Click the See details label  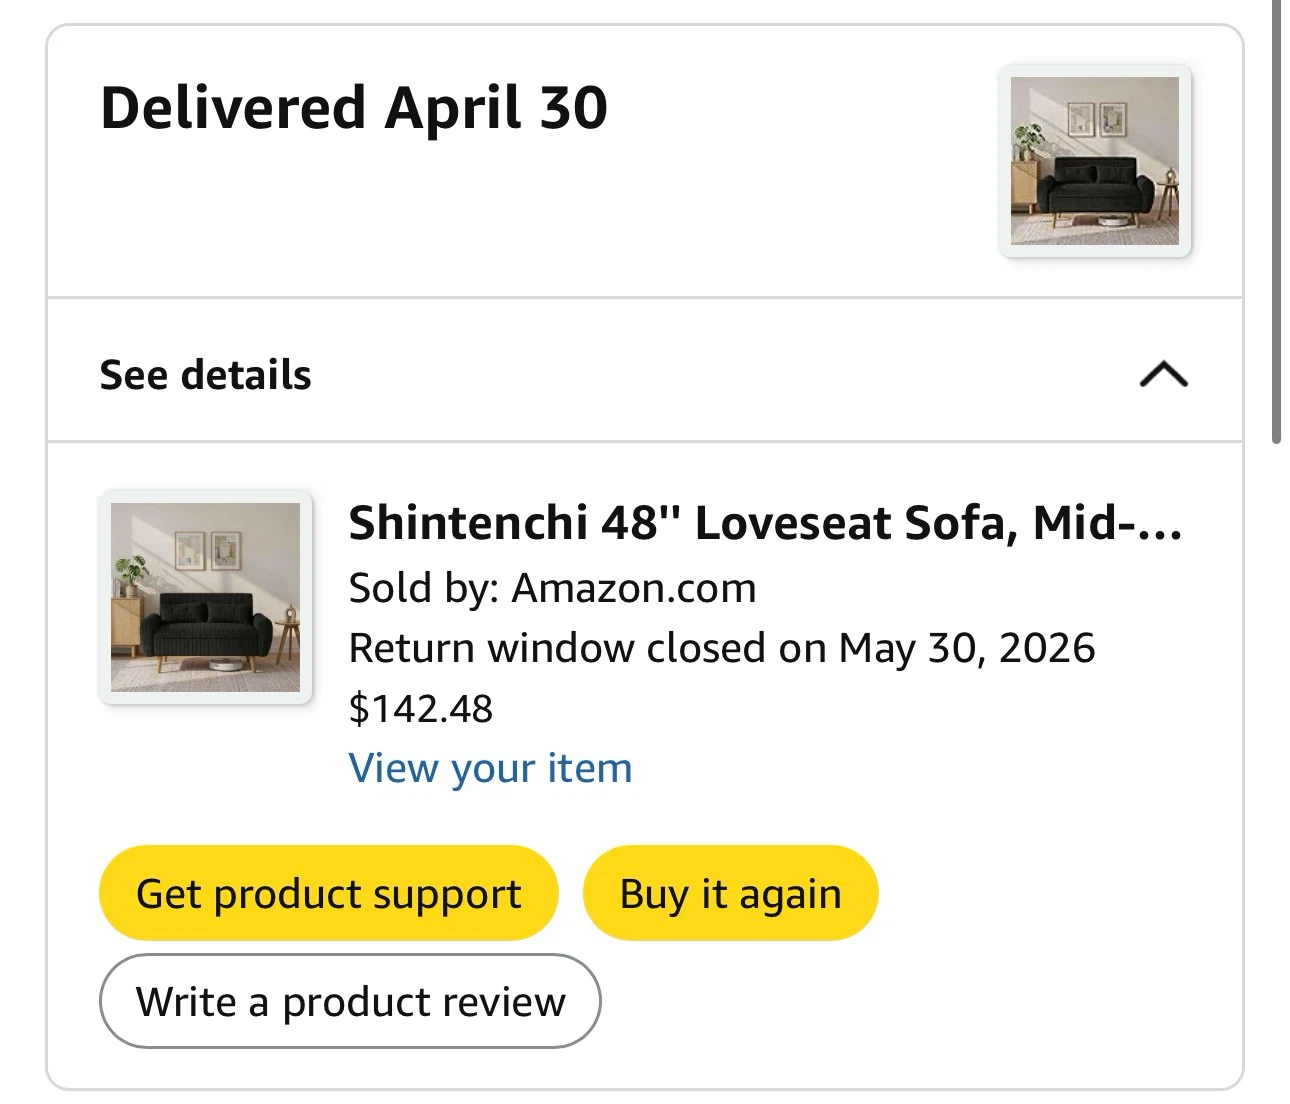205,375
